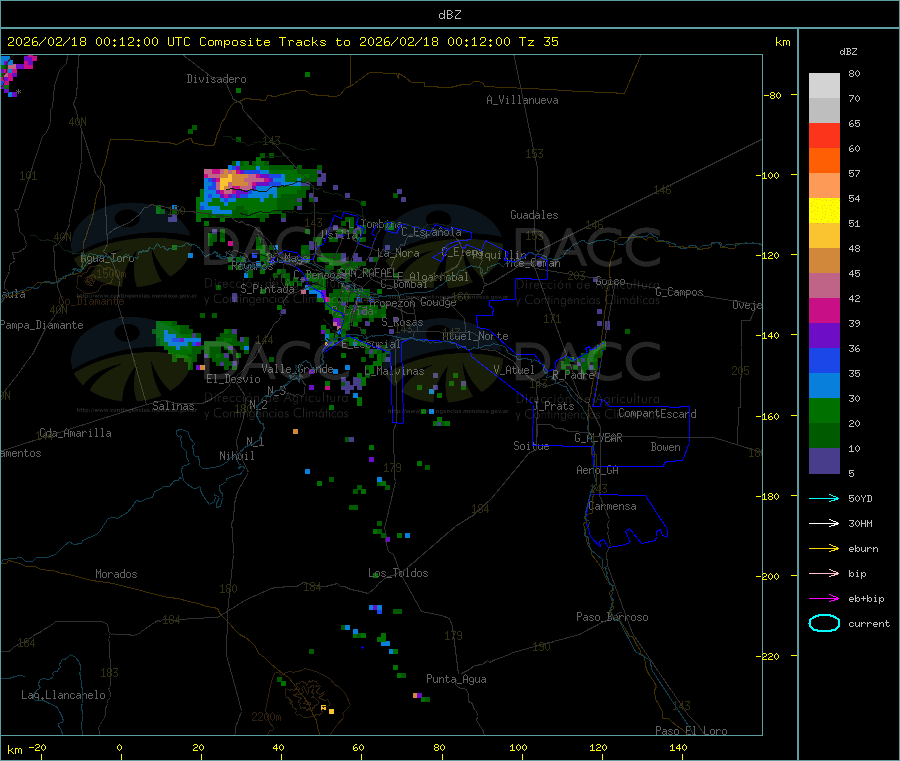Click the Atuel_Norte map label
900x761 pixels.
point(475,336)
